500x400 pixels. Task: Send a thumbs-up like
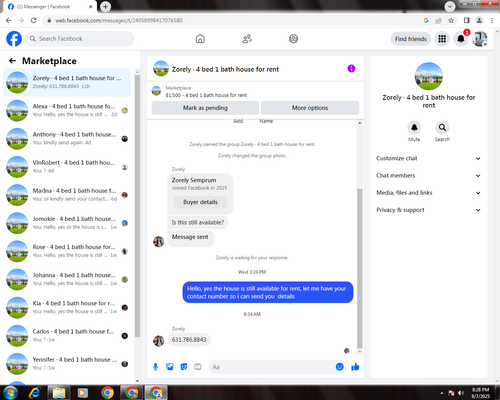point(355,367)
